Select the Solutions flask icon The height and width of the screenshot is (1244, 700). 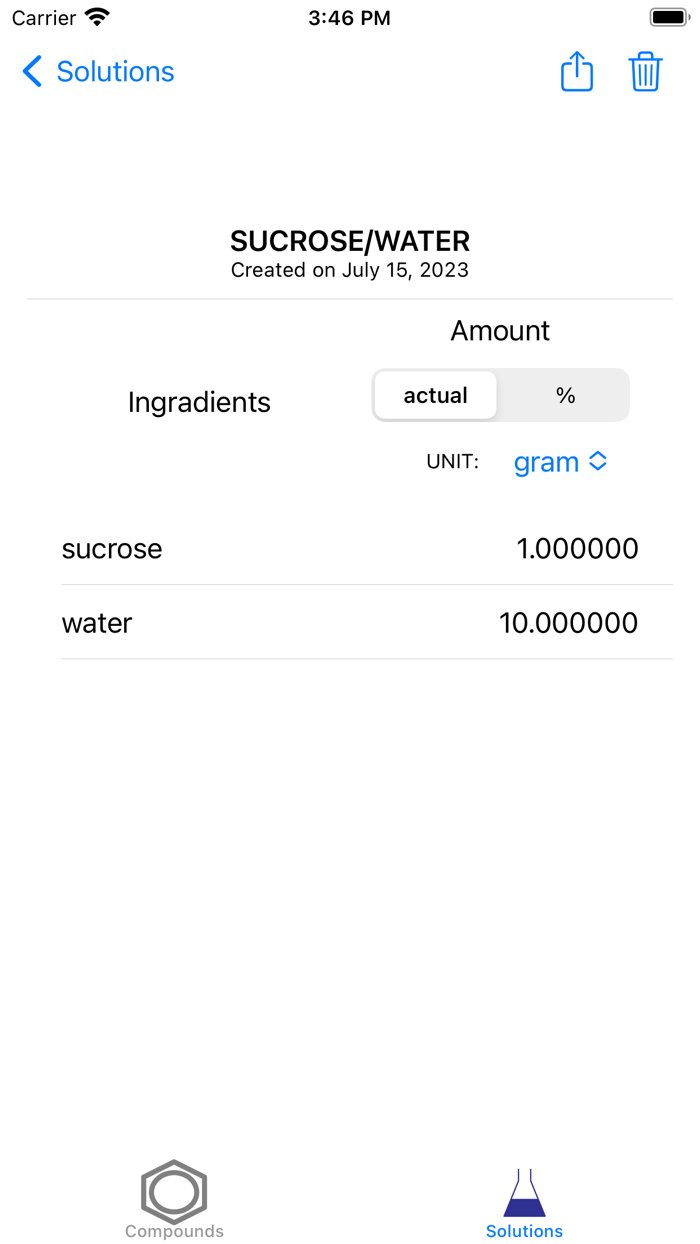pos(524,1186)
